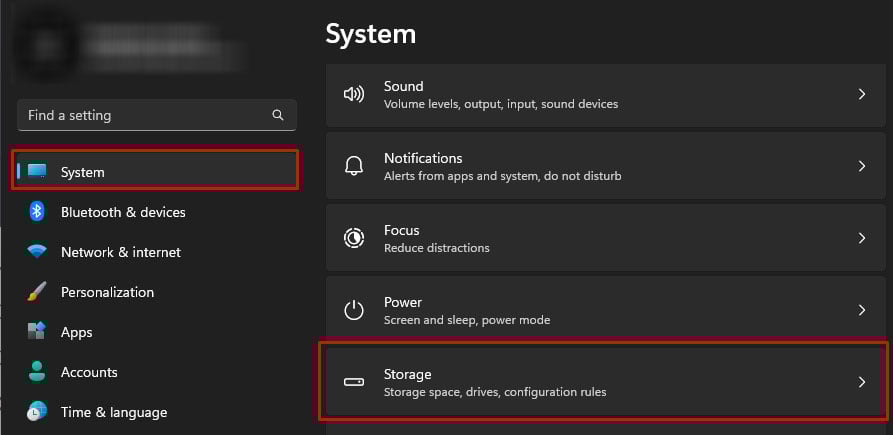Click the Notifications bell icon

click(354, 166)
